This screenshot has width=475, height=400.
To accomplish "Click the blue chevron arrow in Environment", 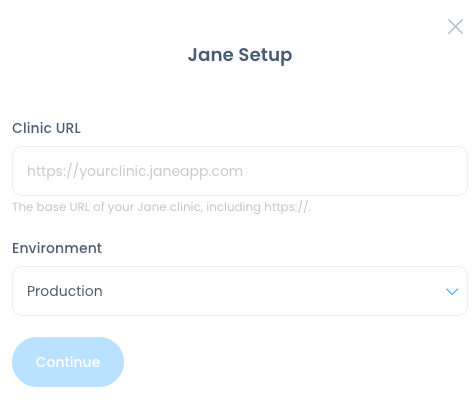I will (x=452, y=292).
